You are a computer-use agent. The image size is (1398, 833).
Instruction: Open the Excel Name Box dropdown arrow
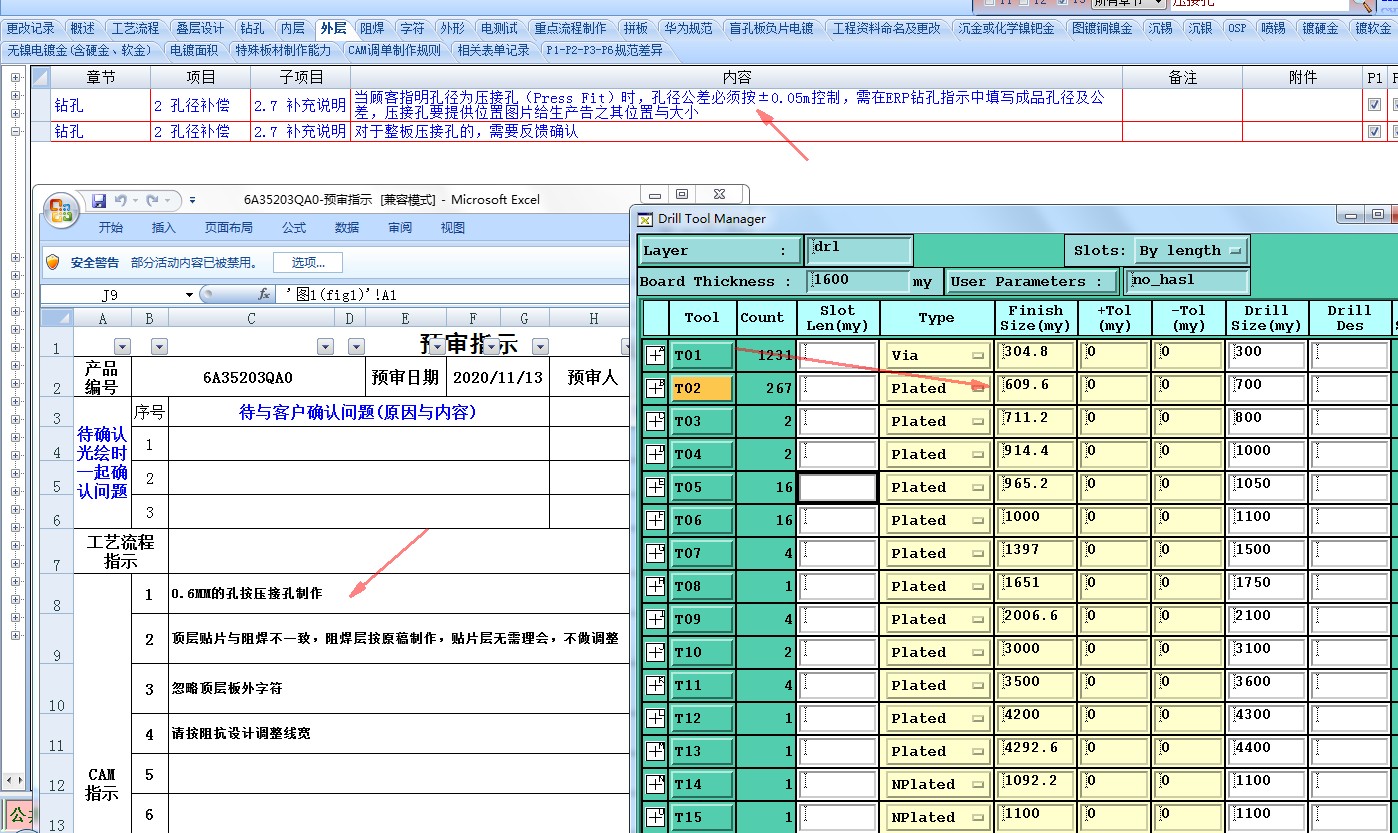point(190,295)
